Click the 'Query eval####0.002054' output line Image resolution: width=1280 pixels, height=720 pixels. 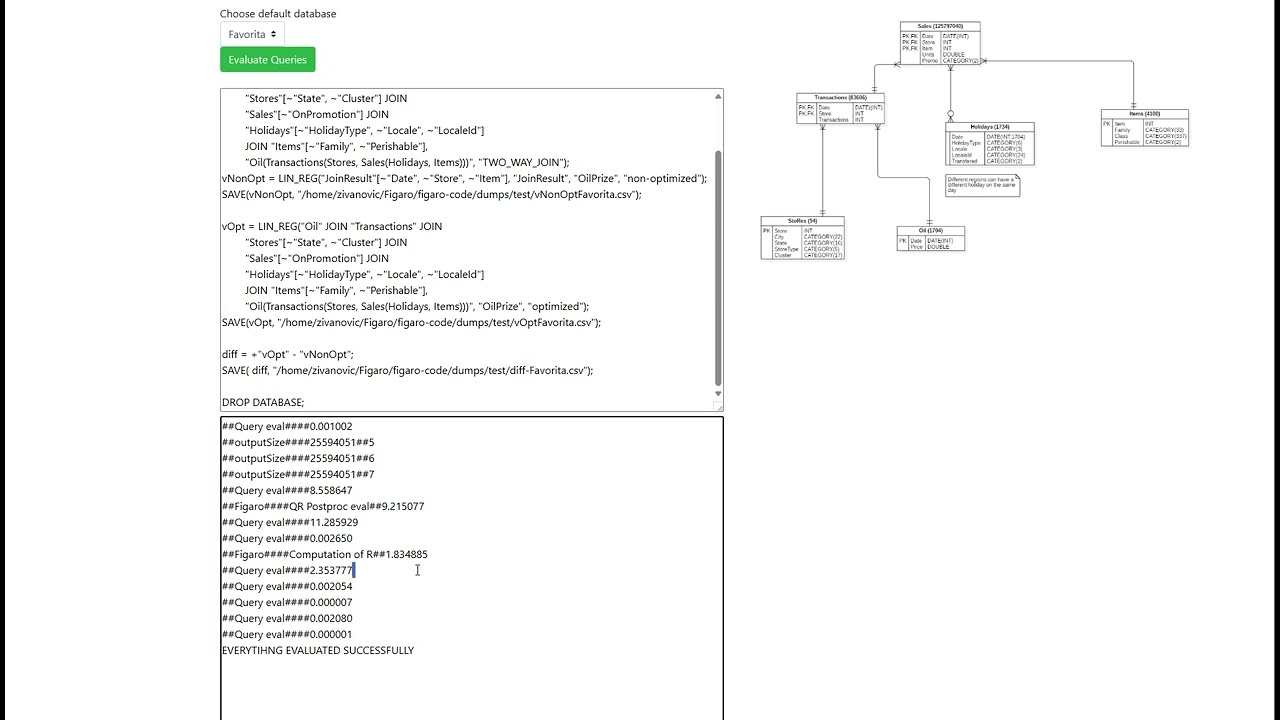pyautogui.click(x=287, y=586)
